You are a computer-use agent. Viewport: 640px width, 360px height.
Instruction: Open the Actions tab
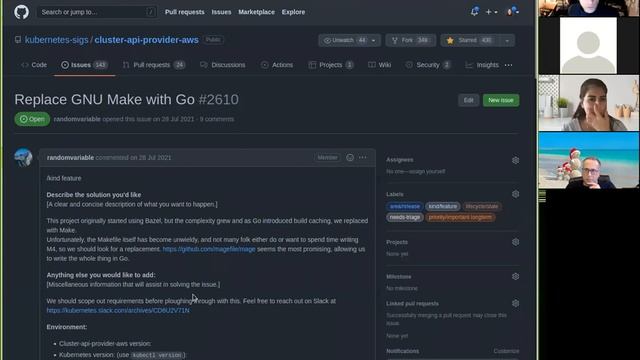point(277,65)
